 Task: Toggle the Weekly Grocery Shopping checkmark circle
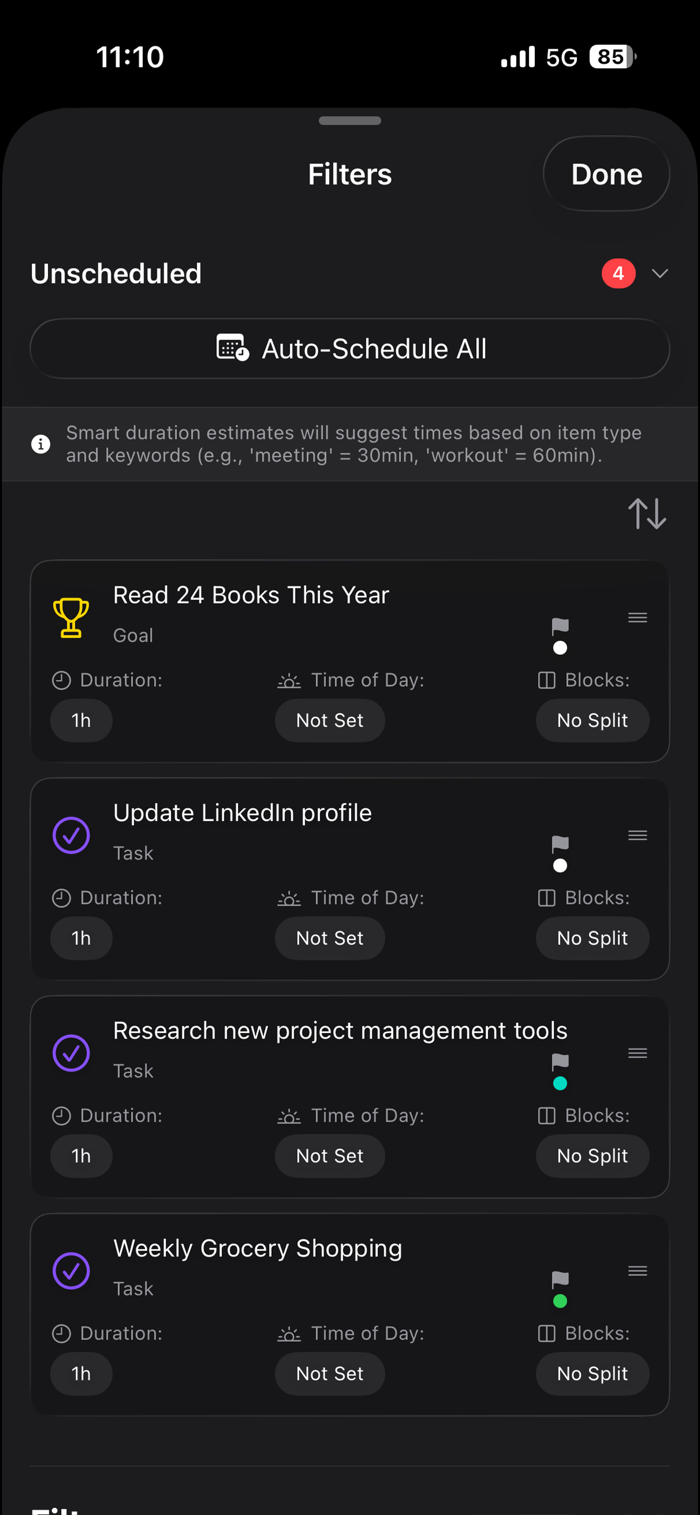71,1271
